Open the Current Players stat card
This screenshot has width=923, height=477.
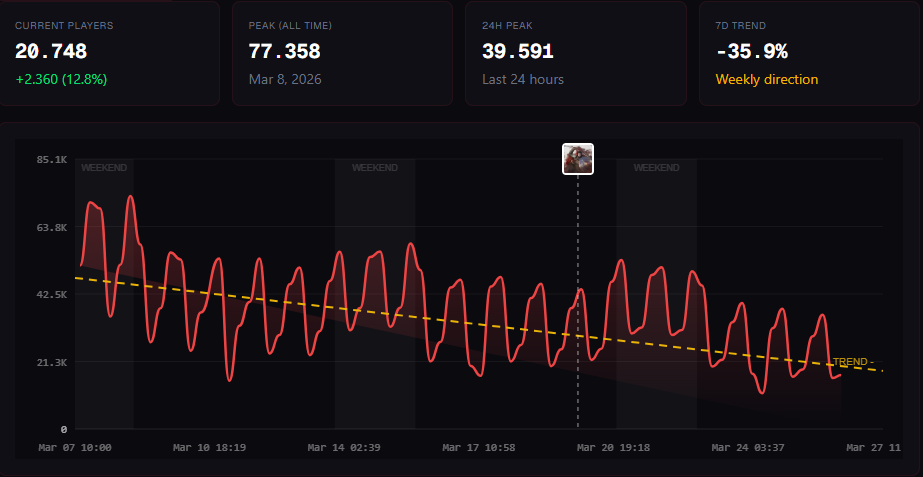coord(109,53)
